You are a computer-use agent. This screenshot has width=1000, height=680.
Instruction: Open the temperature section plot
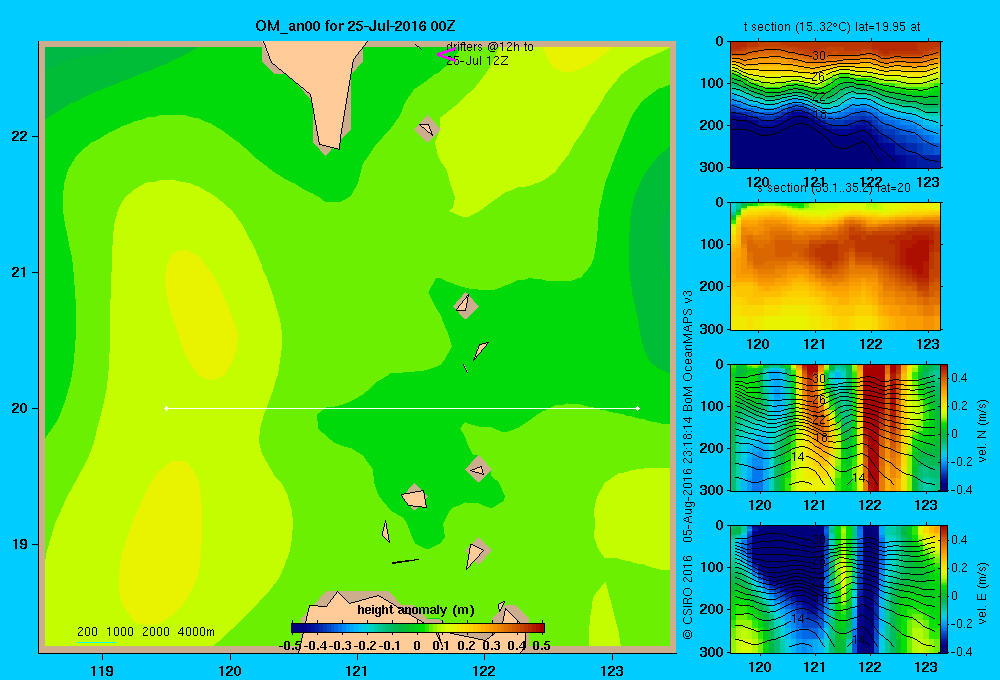pos(835,105)
